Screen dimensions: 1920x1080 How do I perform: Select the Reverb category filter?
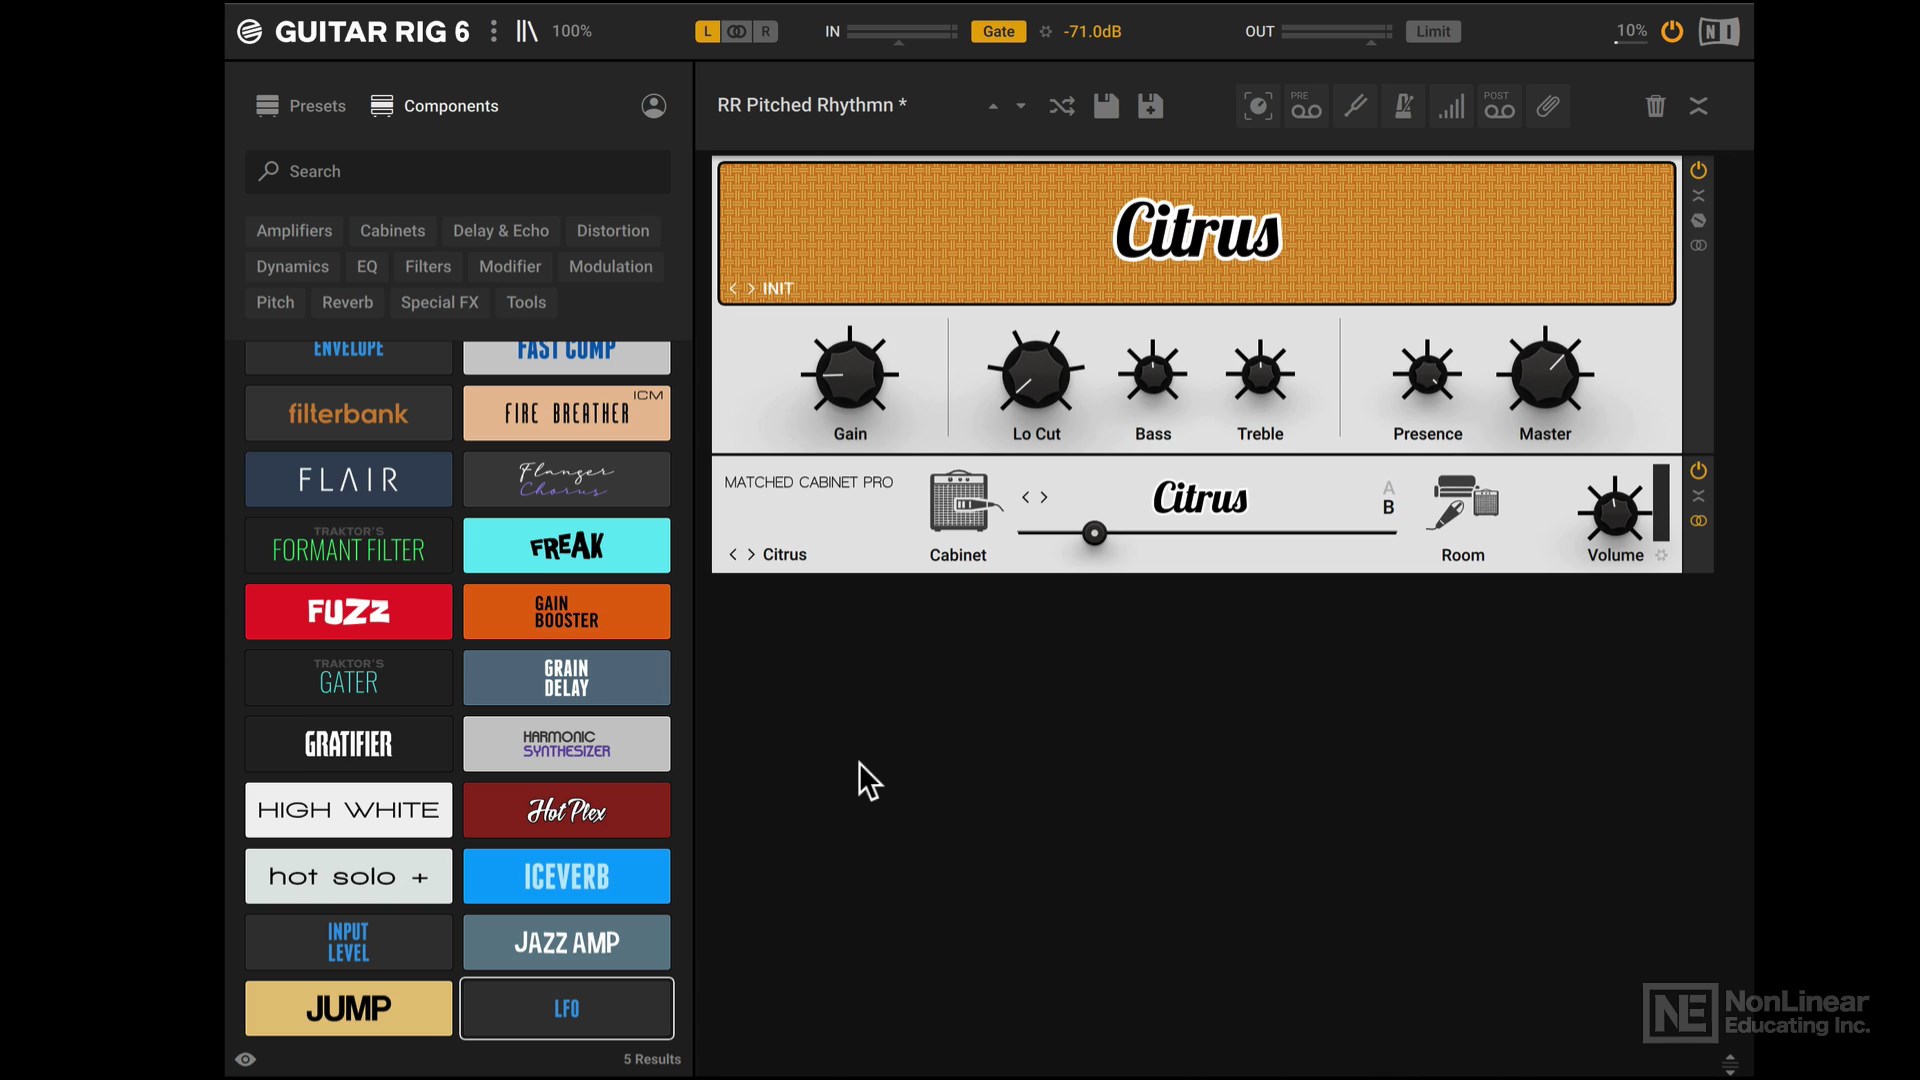(x=347, y=302)
